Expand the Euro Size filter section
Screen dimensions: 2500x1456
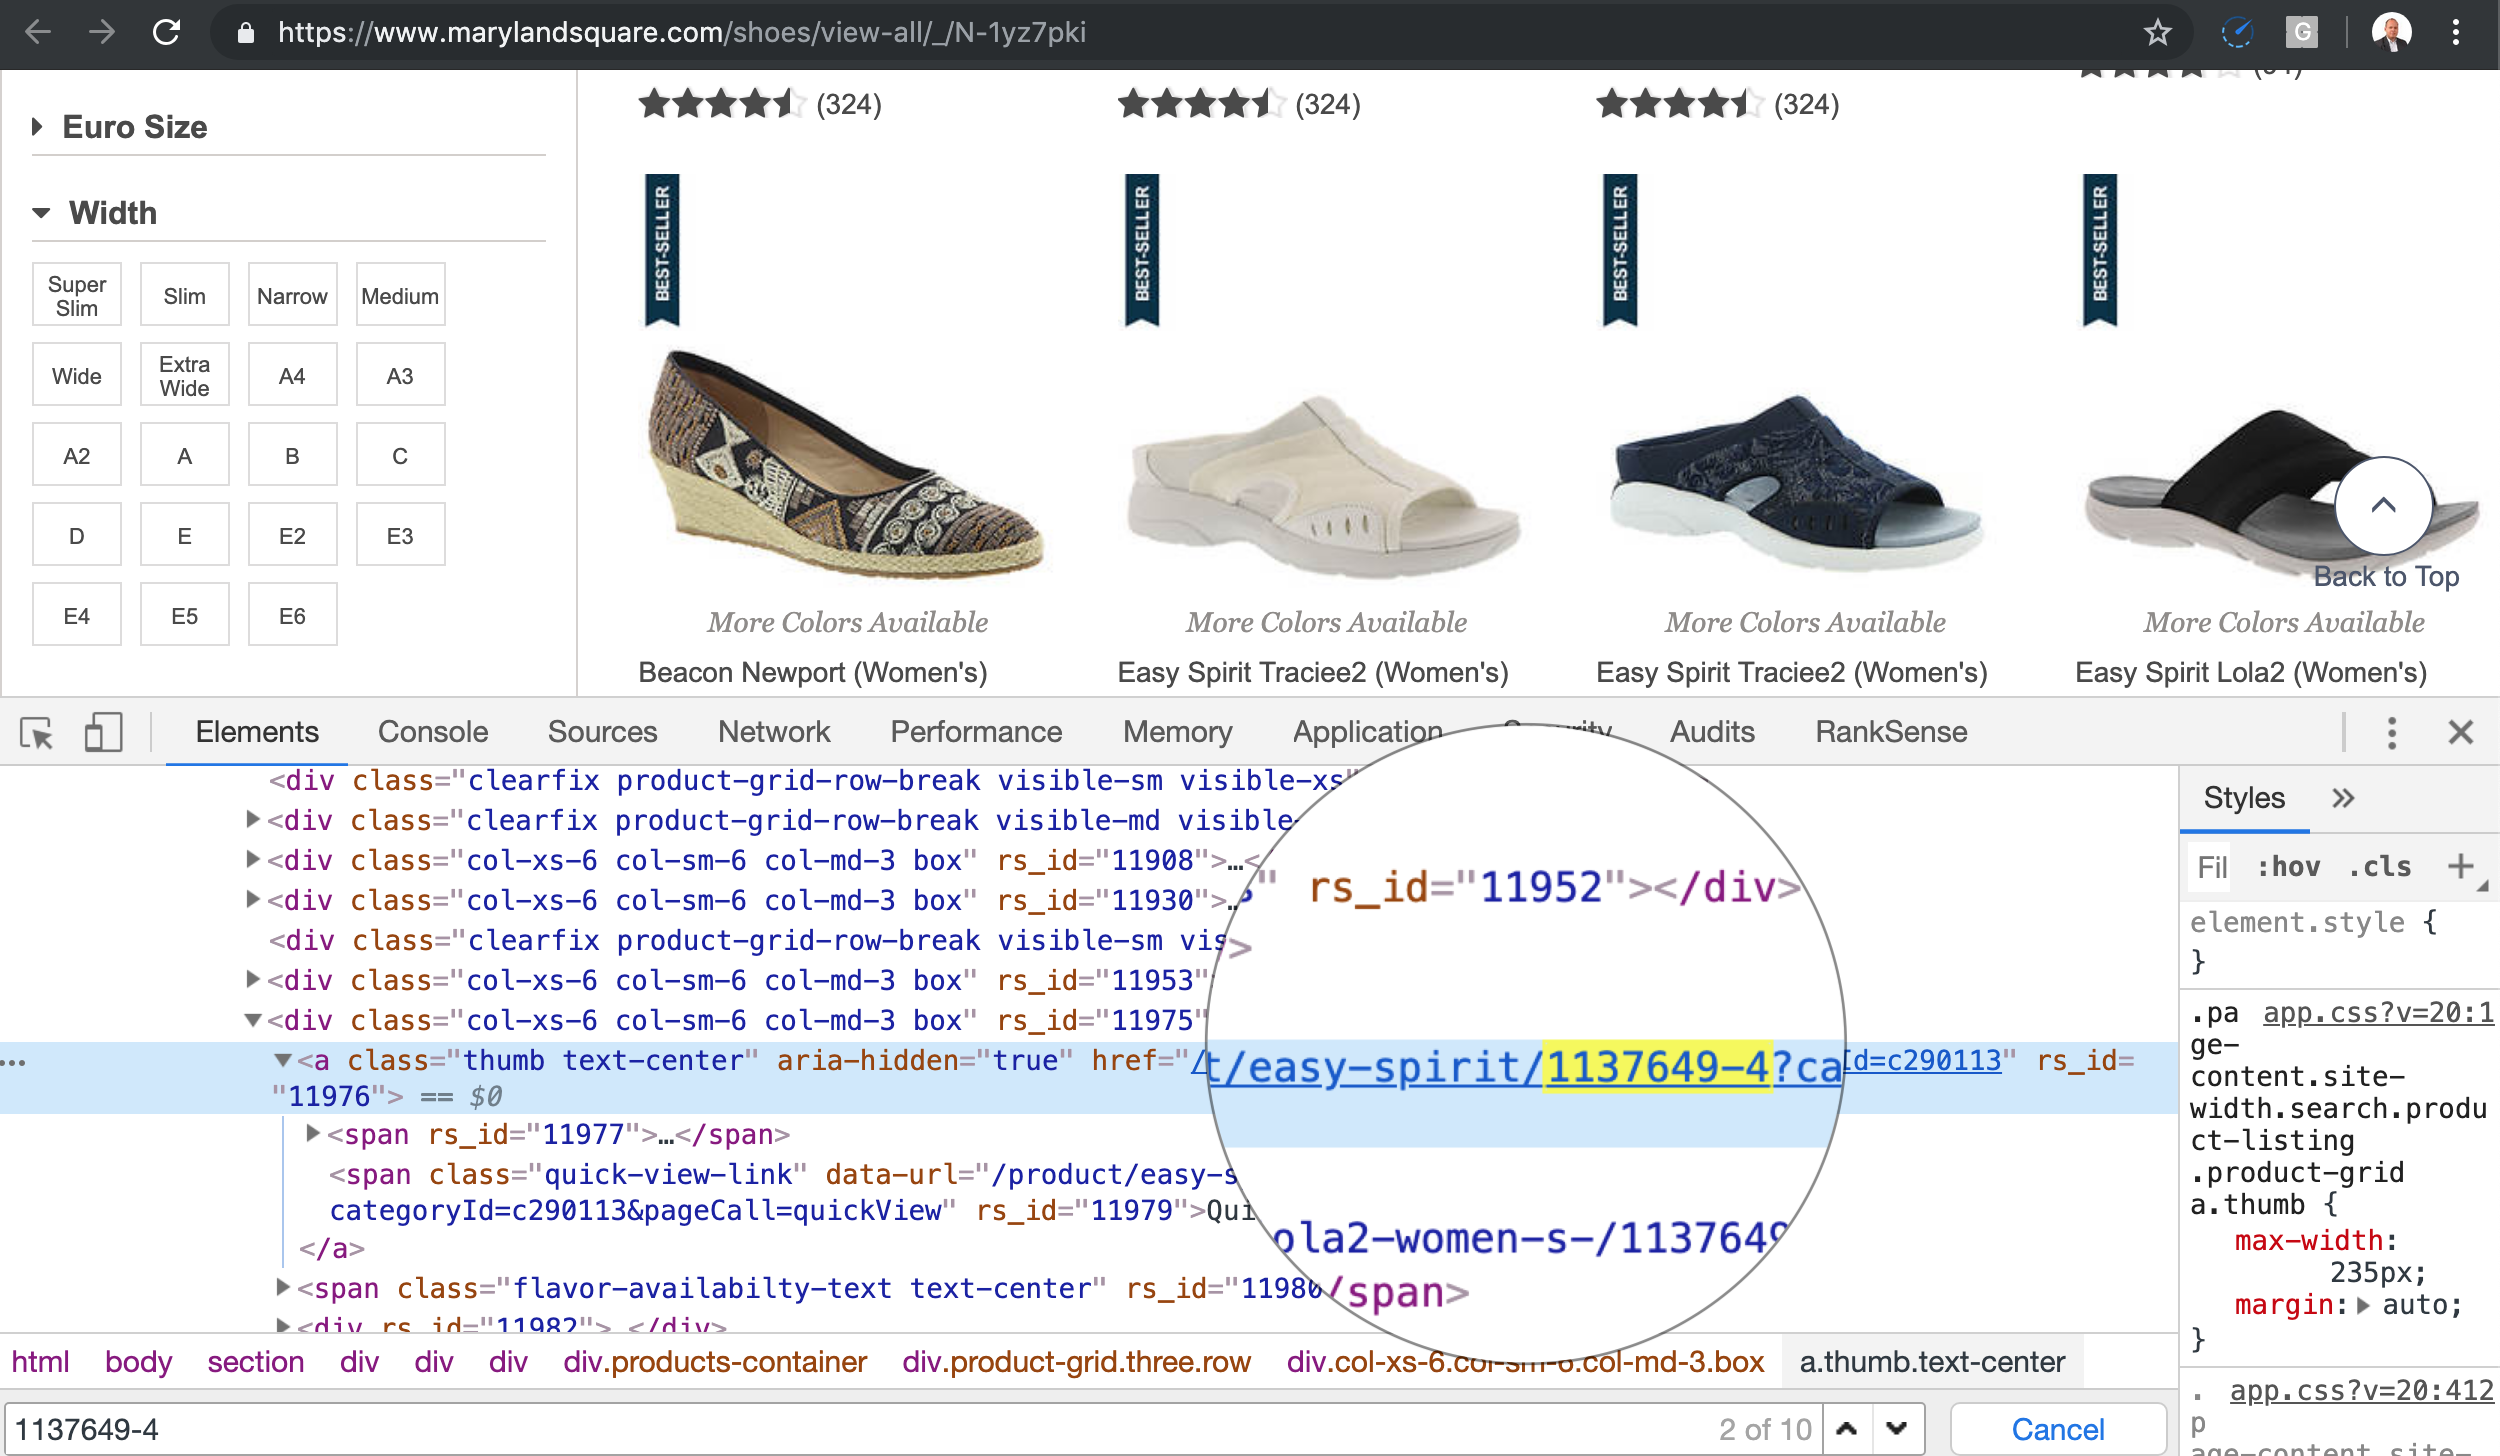pos(134,127)
